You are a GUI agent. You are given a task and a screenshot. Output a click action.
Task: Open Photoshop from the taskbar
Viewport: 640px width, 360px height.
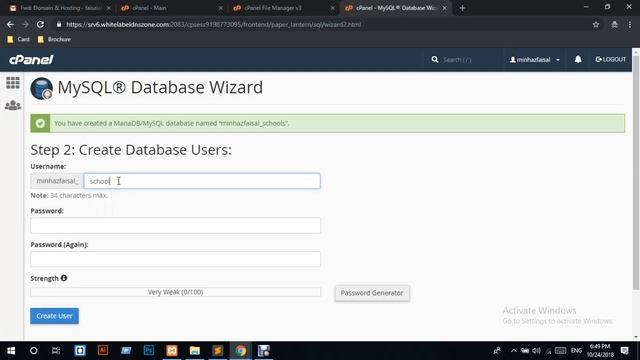point(149,351)
